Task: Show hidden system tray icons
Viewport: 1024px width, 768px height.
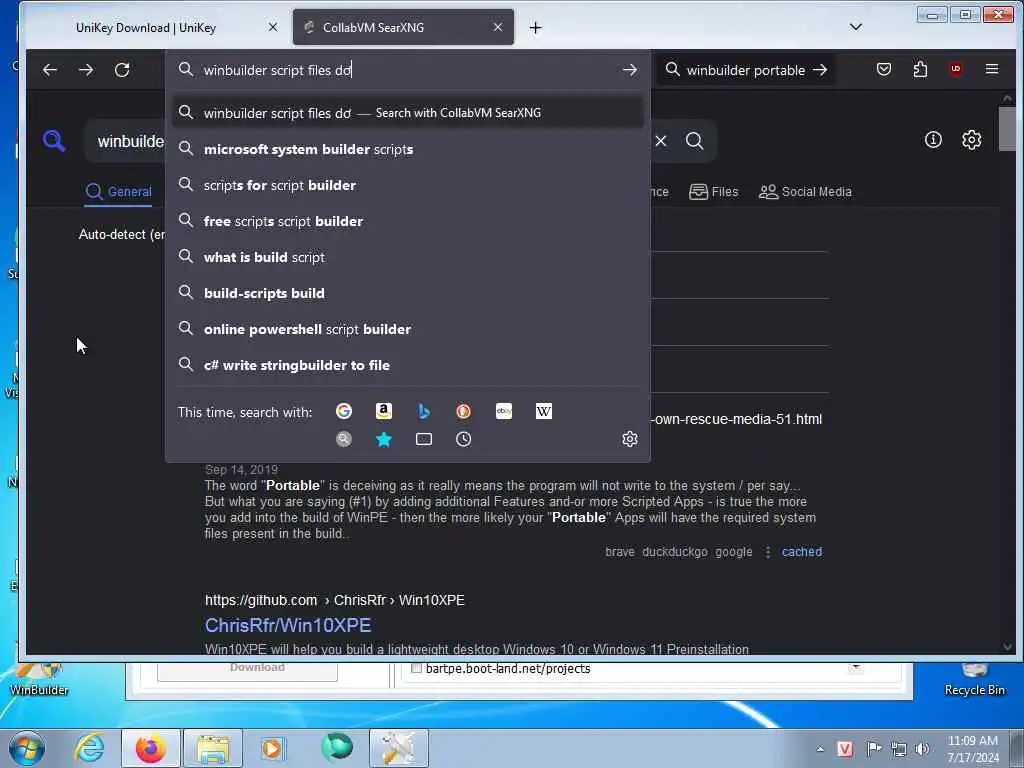Action: pyautogui.click(x=820, y=749)
